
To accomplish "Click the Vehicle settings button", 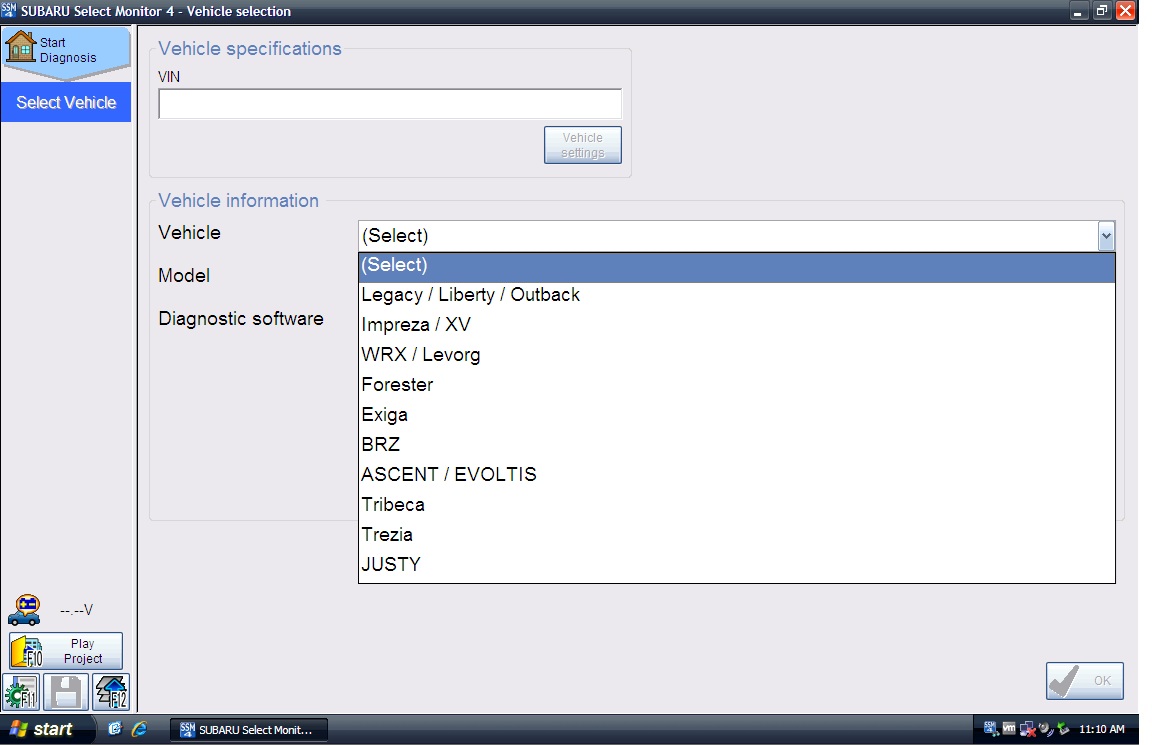I will [583, 145].
